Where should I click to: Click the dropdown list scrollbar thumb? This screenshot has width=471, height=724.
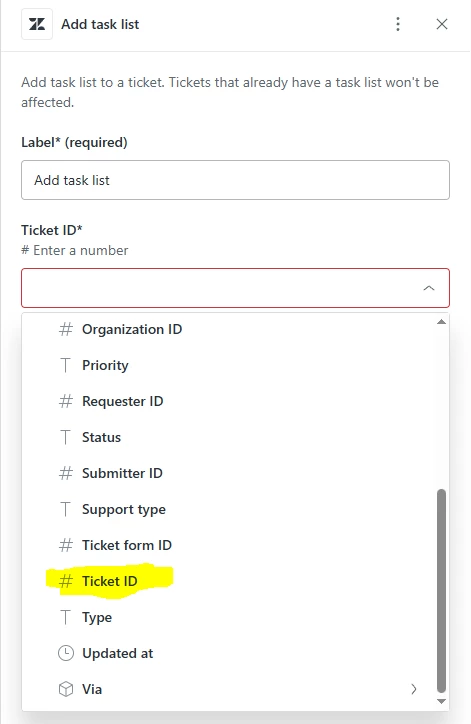tap(441, 591)
